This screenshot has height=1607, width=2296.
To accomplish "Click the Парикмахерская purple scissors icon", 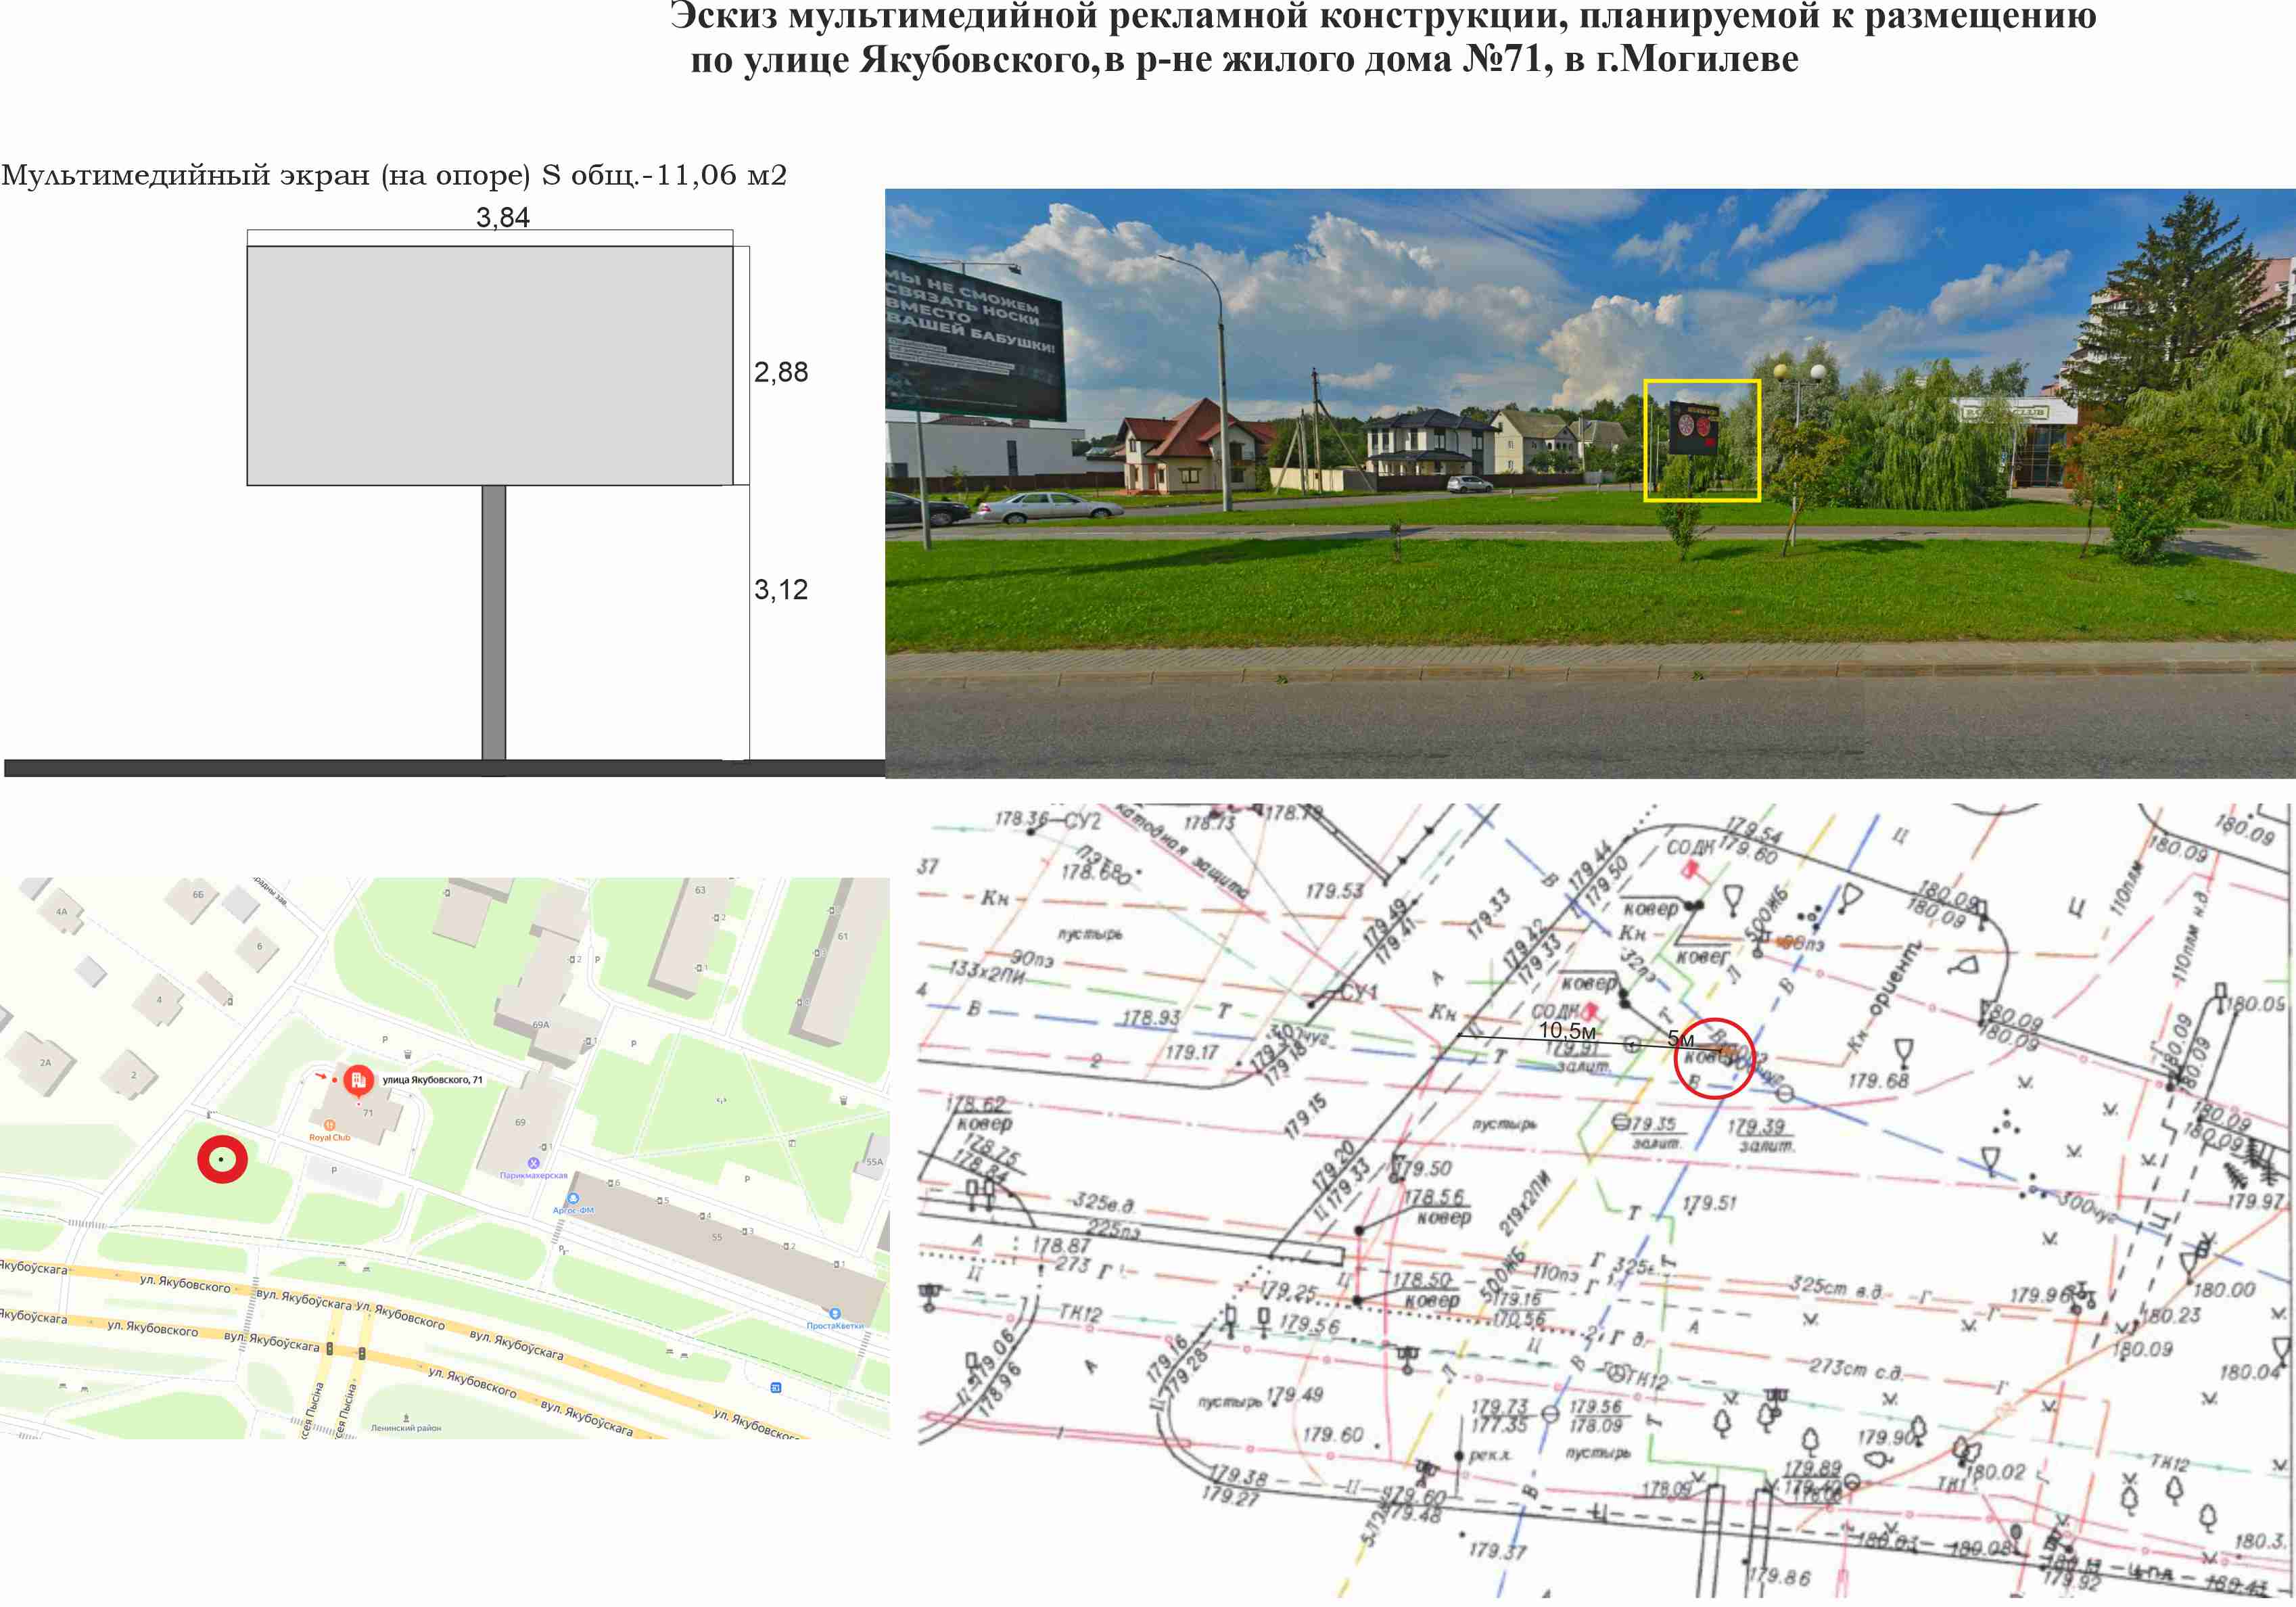I will 533,1163.
